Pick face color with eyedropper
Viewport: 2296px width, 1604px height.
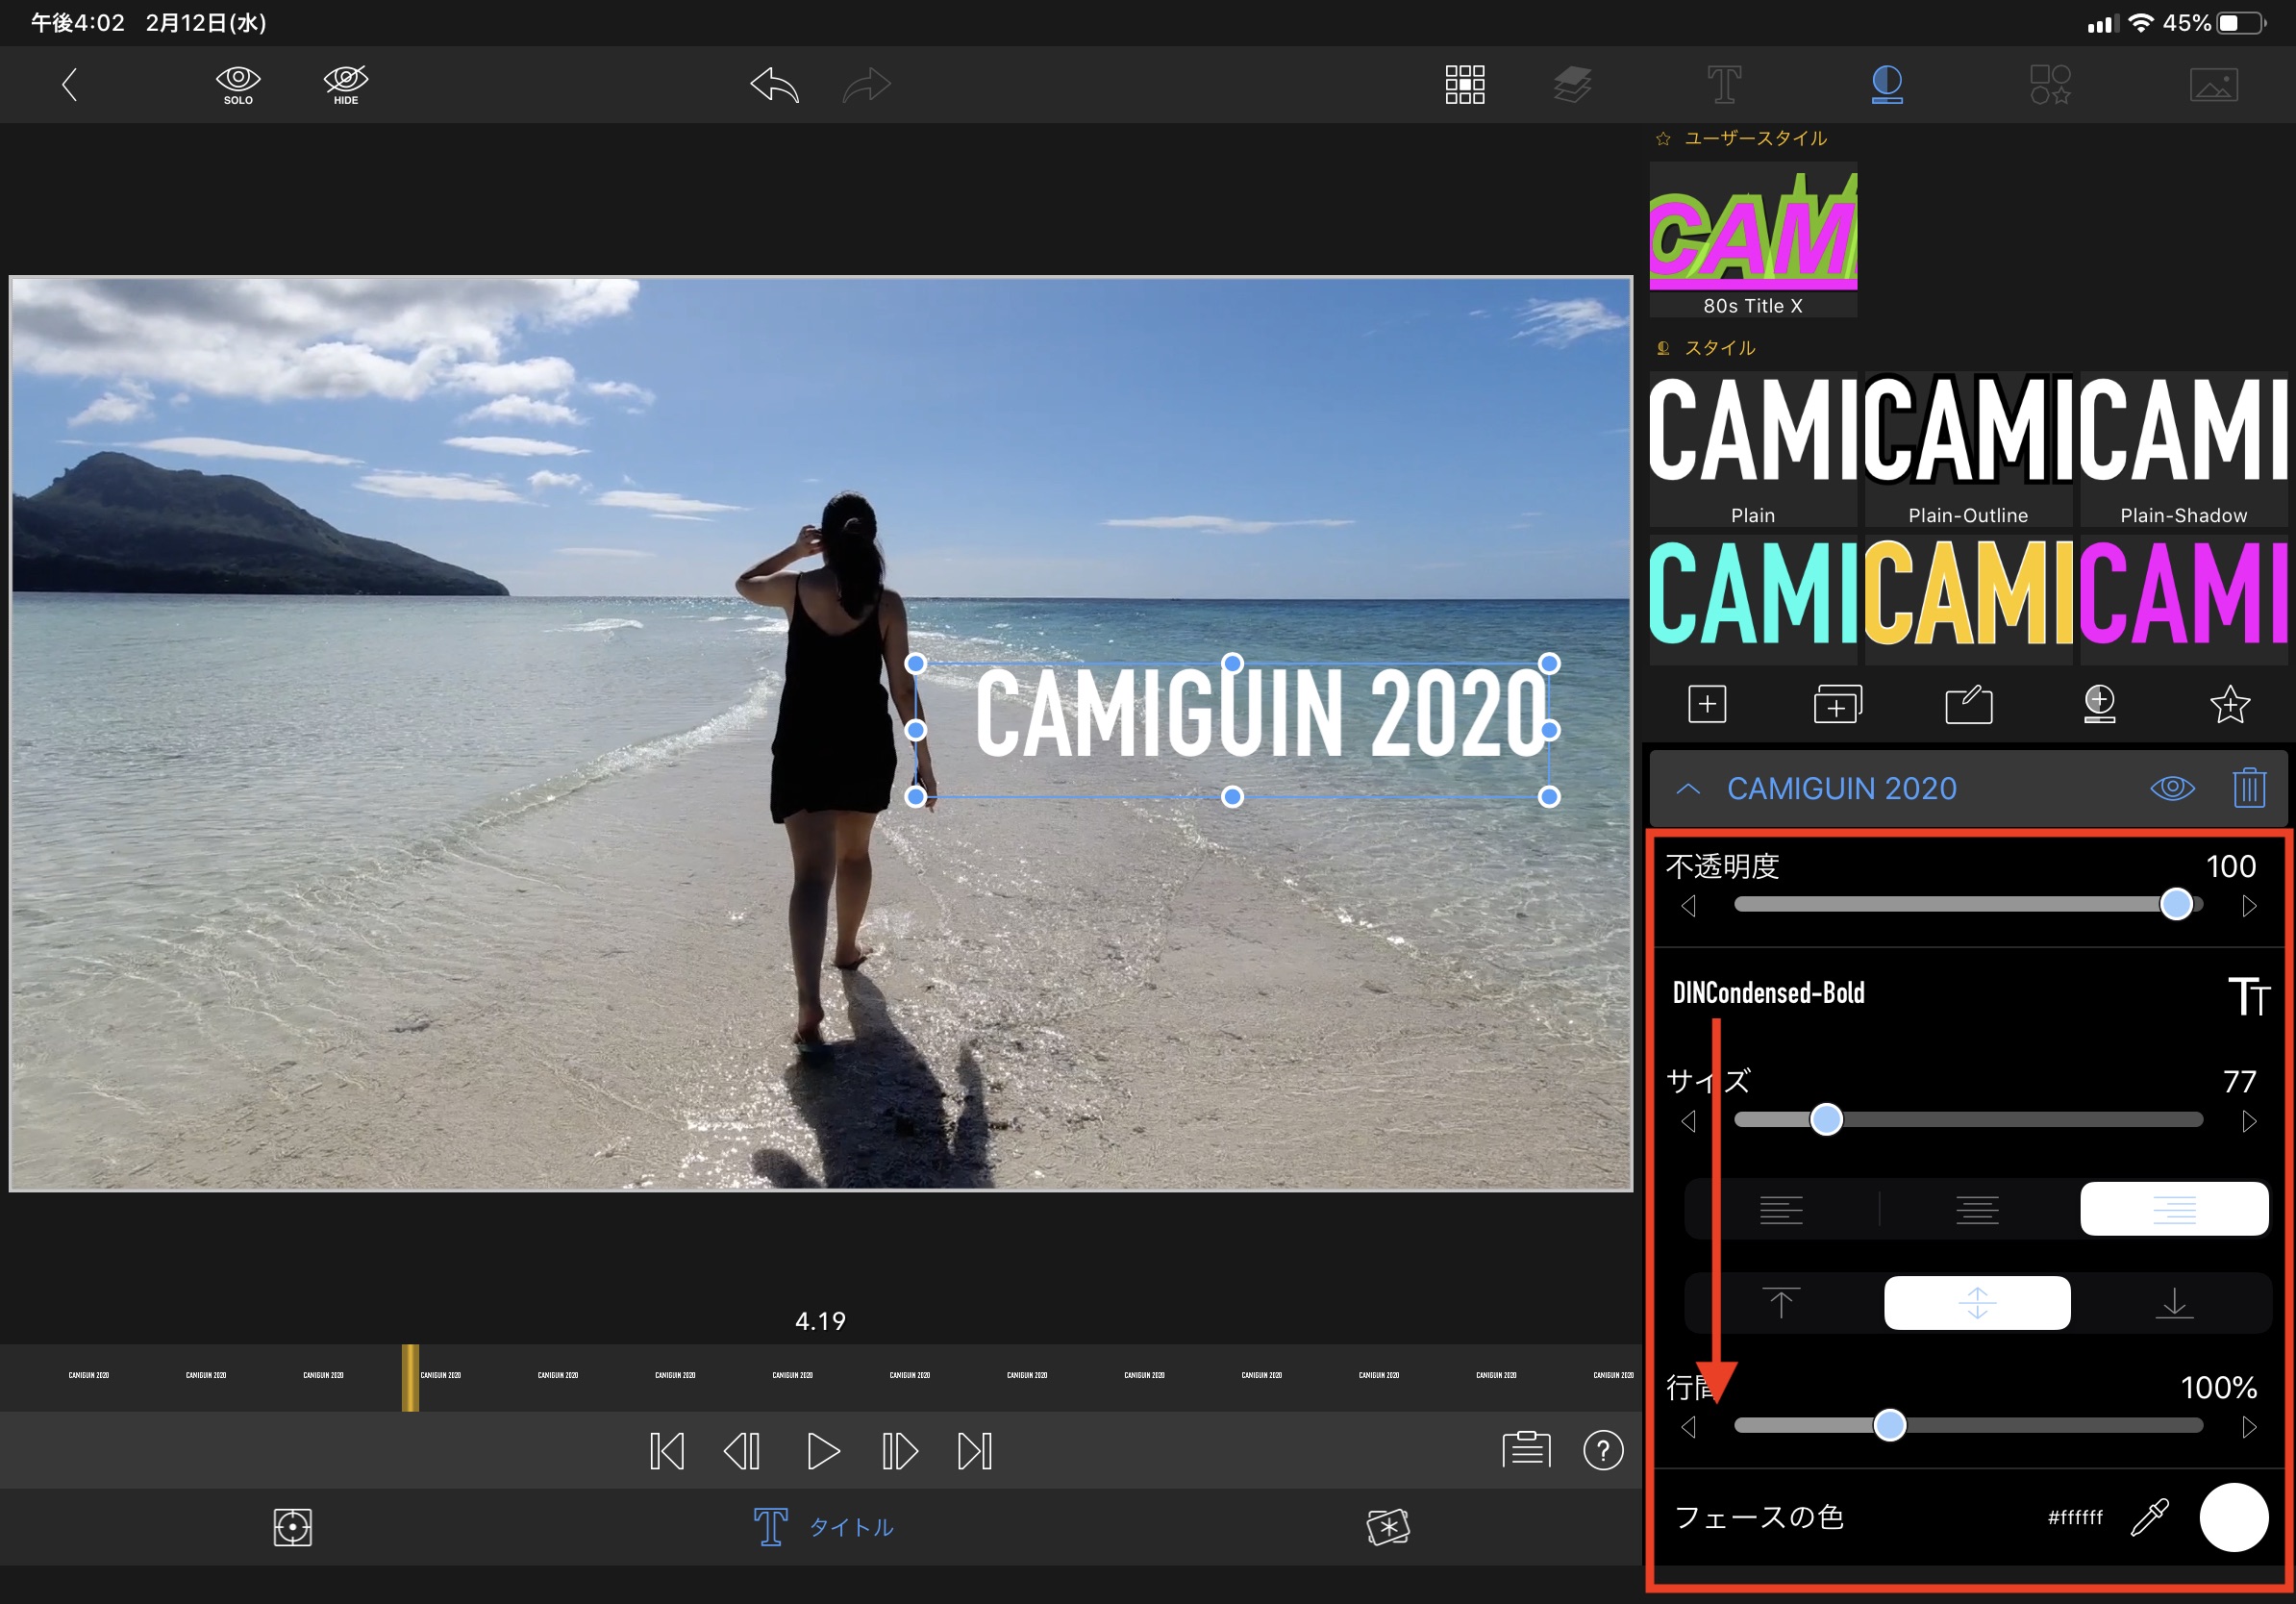(2149, 1516)
